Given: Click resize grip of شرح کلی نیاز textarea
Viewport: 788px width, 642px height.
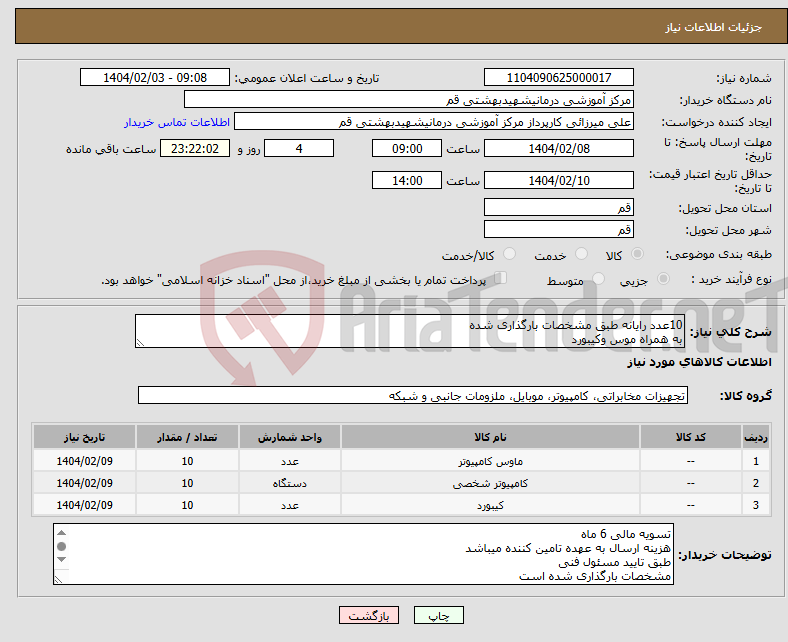Looking at the screenshot, I should tap(140, 343).
